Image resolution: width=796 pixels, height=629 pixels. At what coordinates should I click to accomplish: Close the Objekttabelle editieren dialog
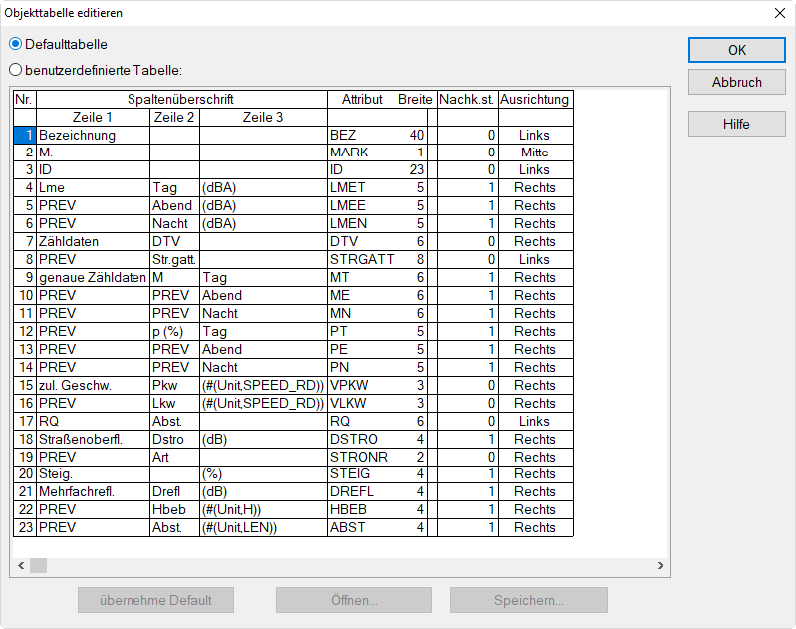pyautogui.click(x=780, y=13)
